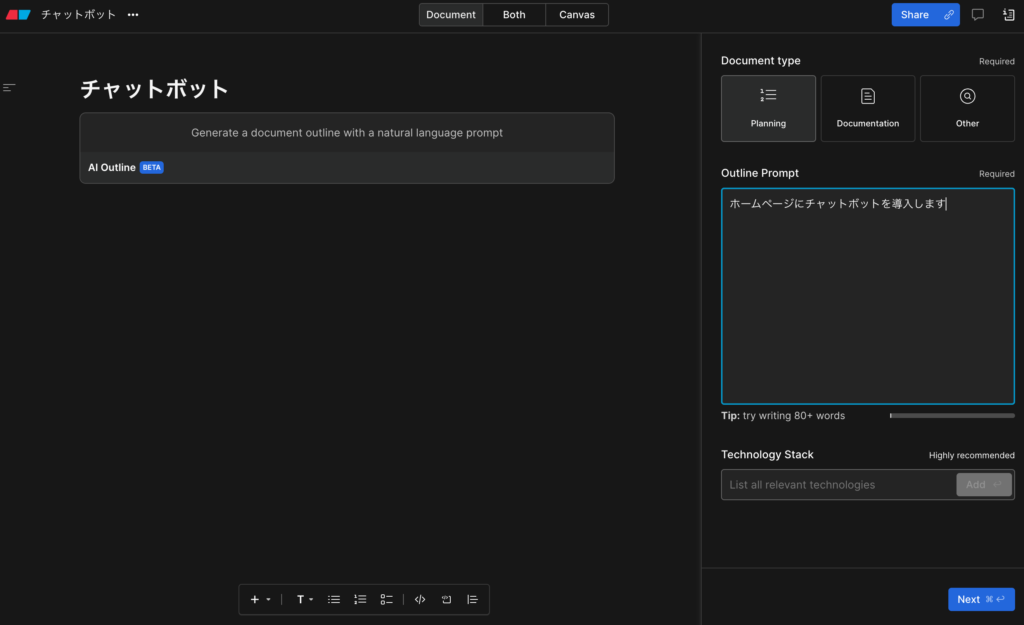Click the Eraser logo icon
1024x625 pixels.
click(18, 14)
